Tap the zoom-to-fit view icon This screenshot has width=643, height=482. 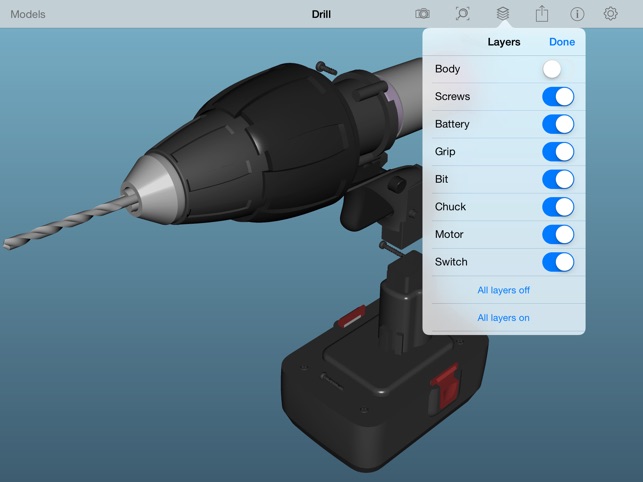[x=463, y=14]
